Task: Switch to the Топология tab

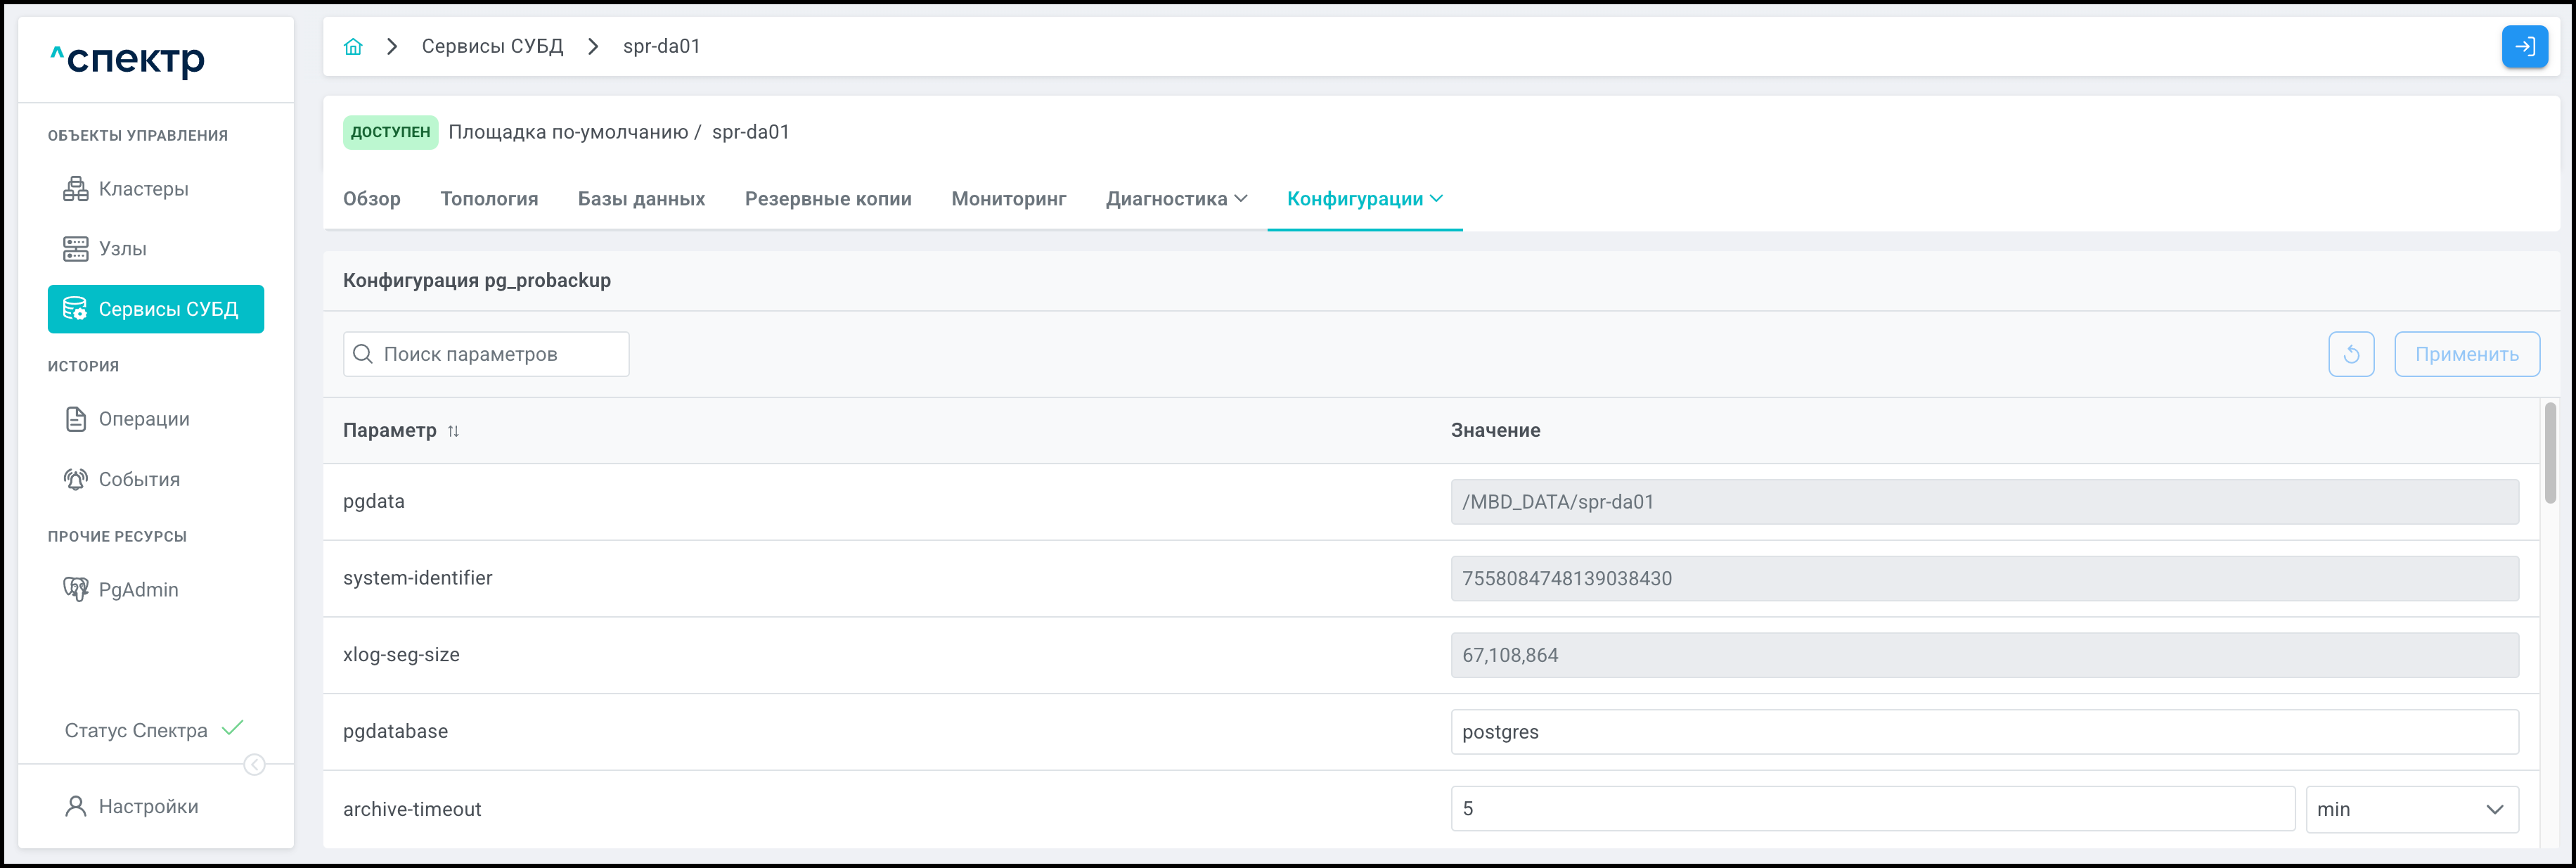Action: [x=489, y=199]
